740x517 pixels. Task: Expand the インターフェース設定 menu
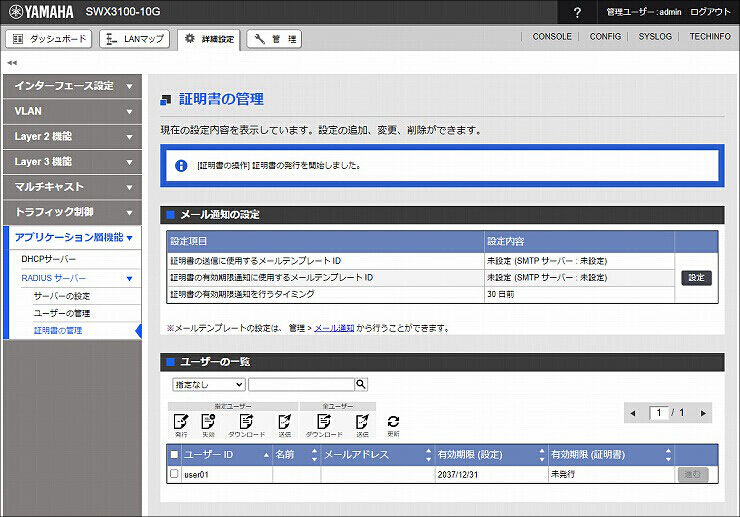pyautogui.click(x=72, y=86)
